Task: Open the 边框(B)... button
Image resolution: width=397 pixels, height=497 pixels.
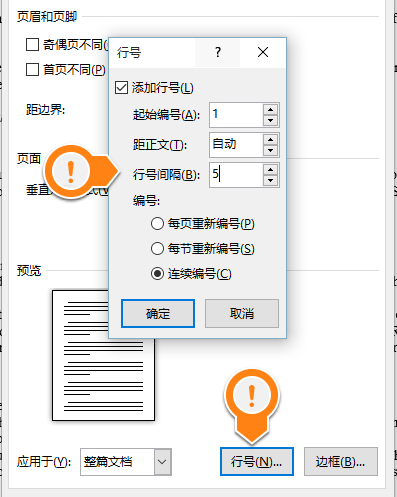Action: pyautogui.click(x=341, y=462)
